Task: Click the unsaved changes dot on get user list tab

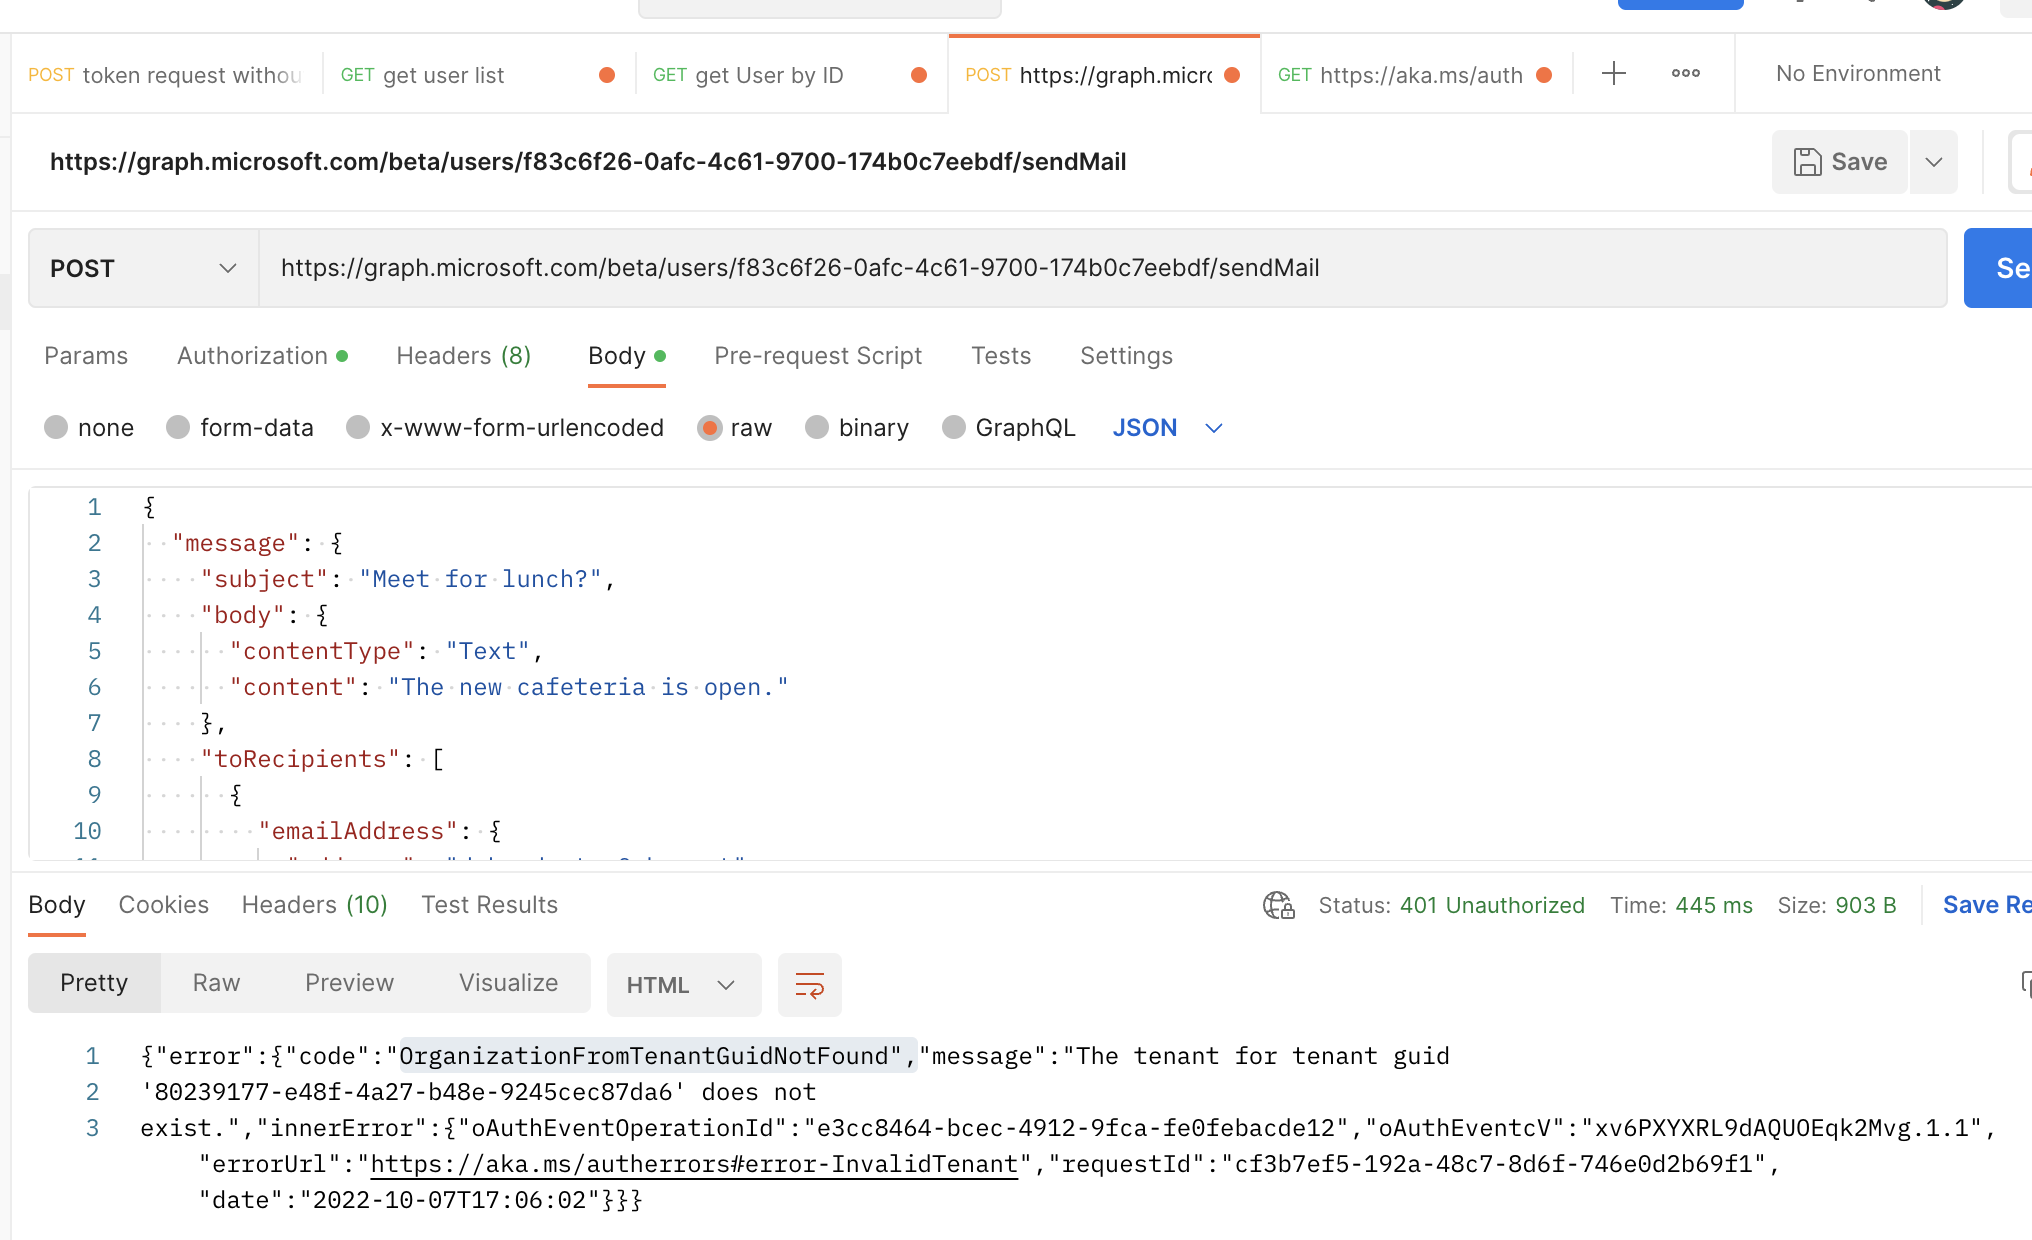Action: coord(607,74)
